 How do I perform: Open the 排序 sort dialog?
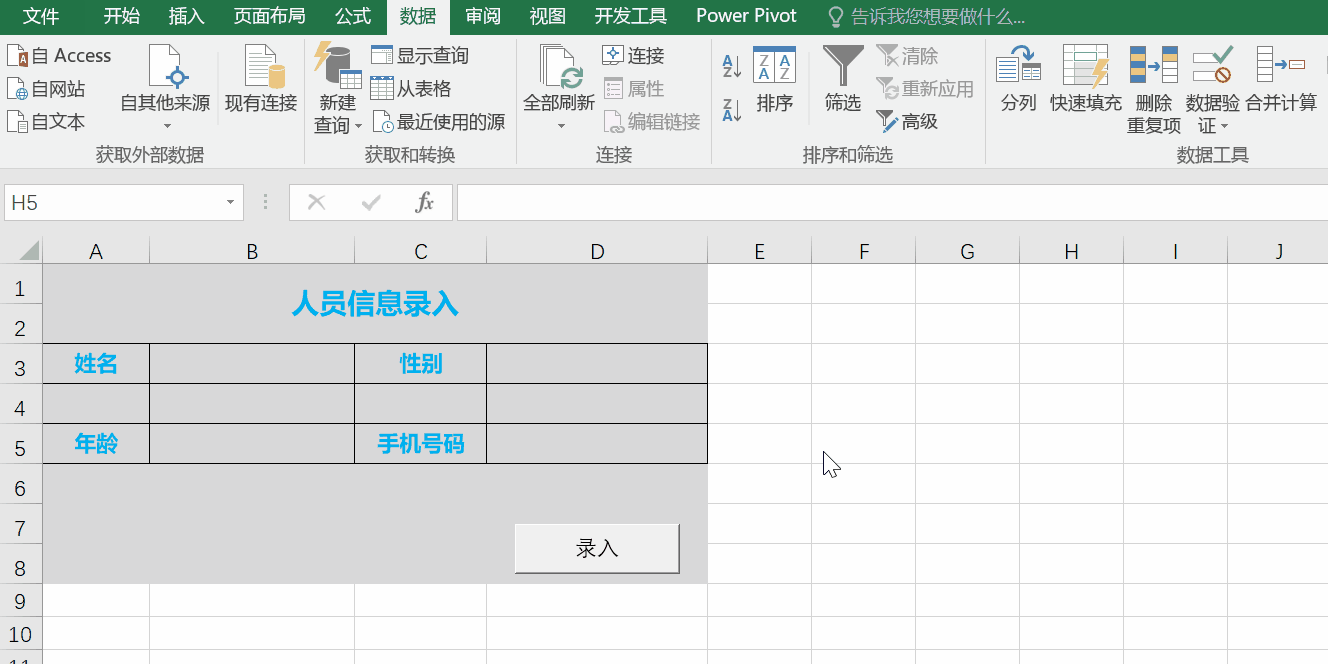pos(775,79)
